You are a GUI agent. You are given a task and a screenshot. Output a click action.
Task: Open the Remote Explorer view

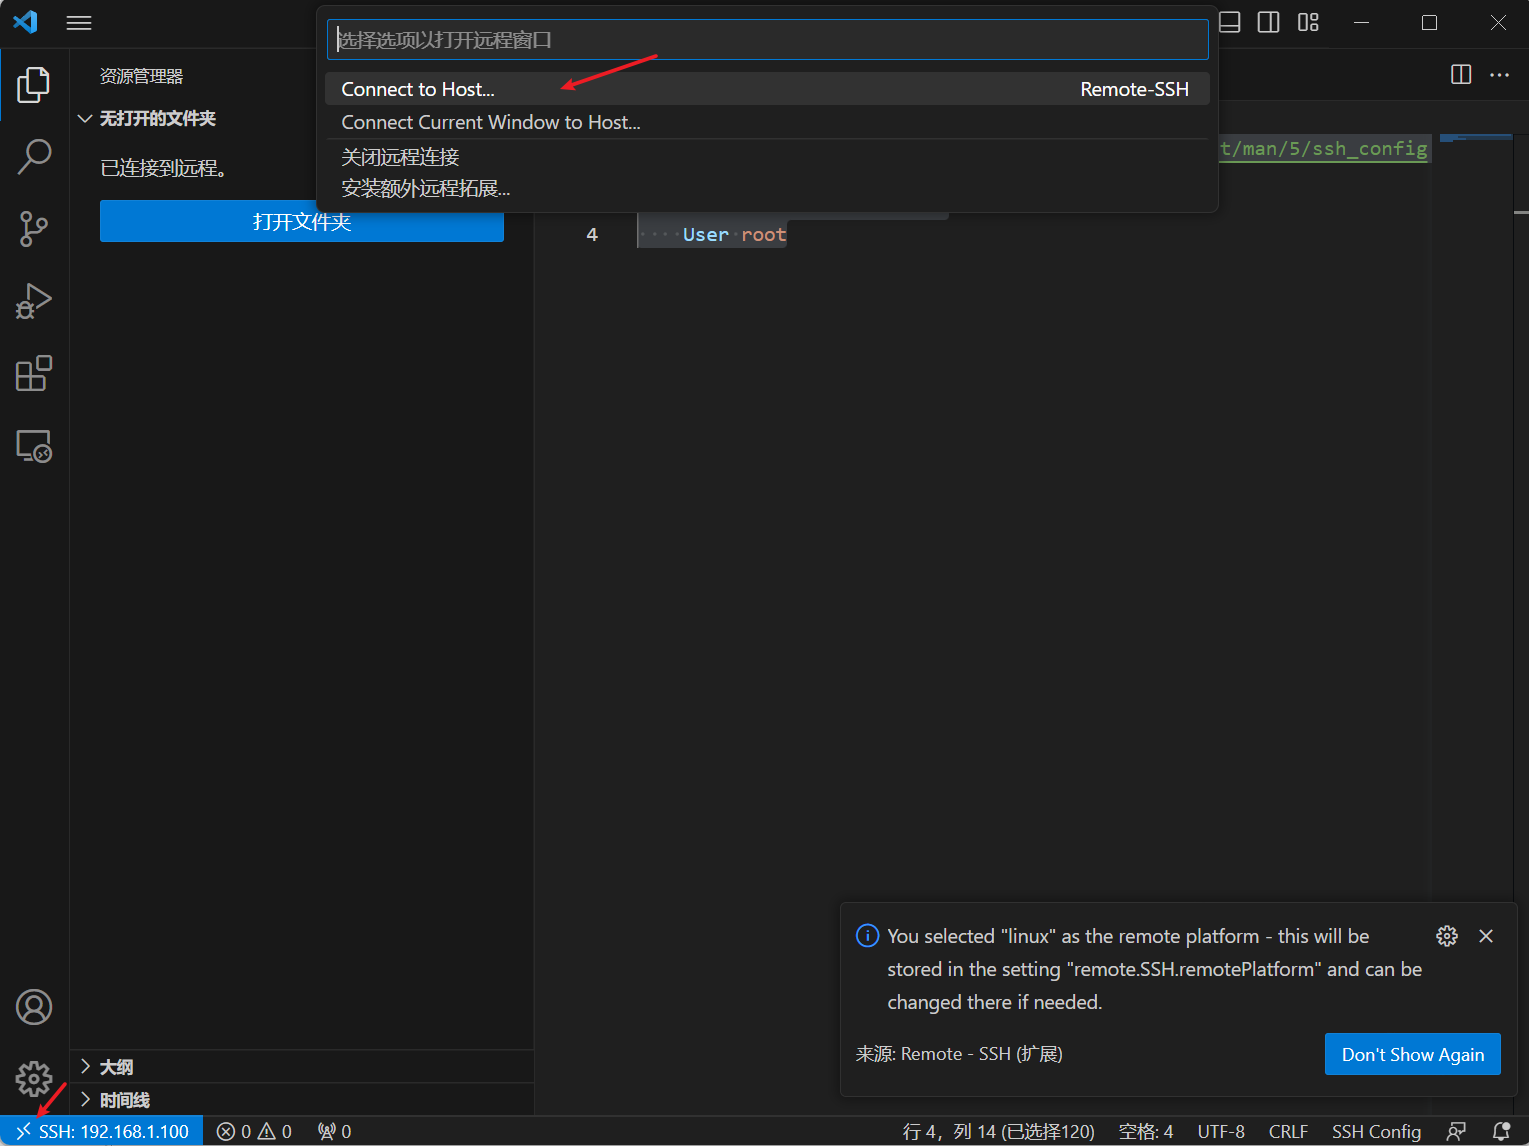click(x=34, y=445)
